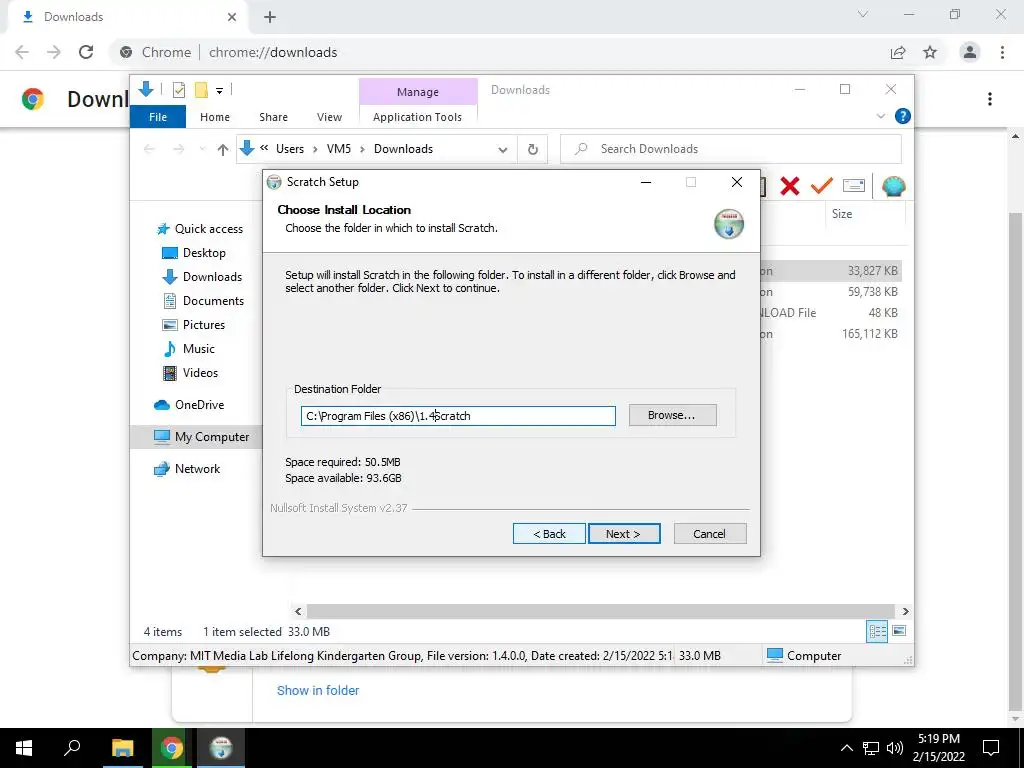This screenshot has width=1024, height=768.
Task: Select the file row sized 59,738 KB
Action: [831, 292]
